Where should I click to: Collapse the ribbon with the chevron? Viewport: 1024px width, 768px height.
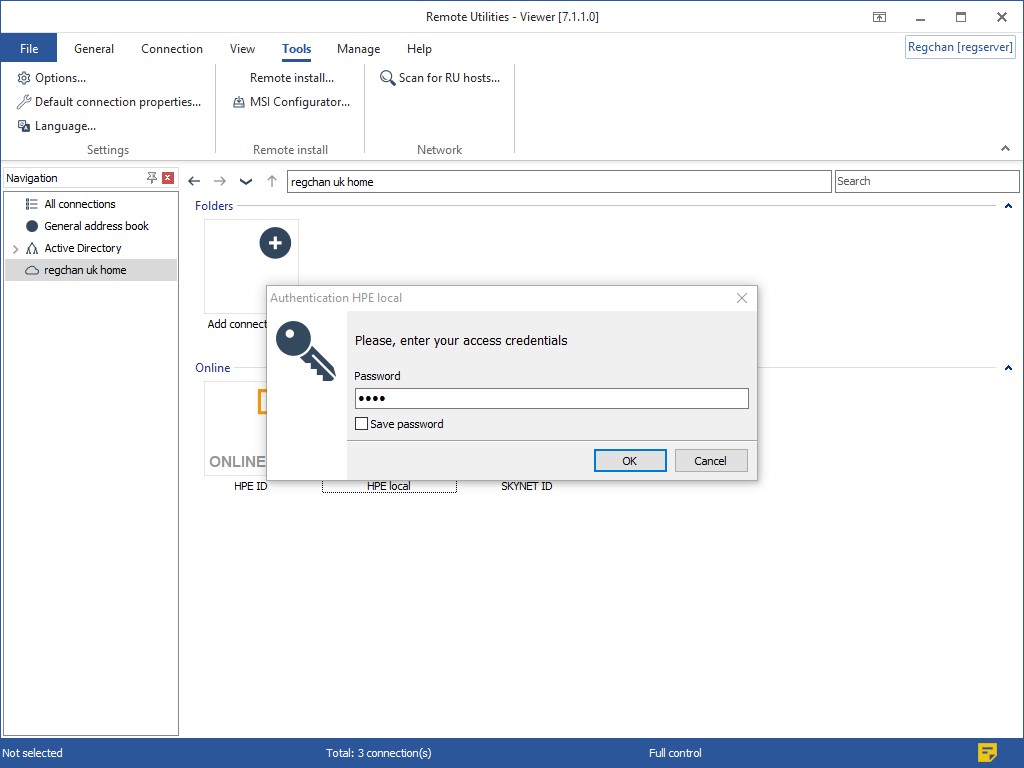point(1005,149)
